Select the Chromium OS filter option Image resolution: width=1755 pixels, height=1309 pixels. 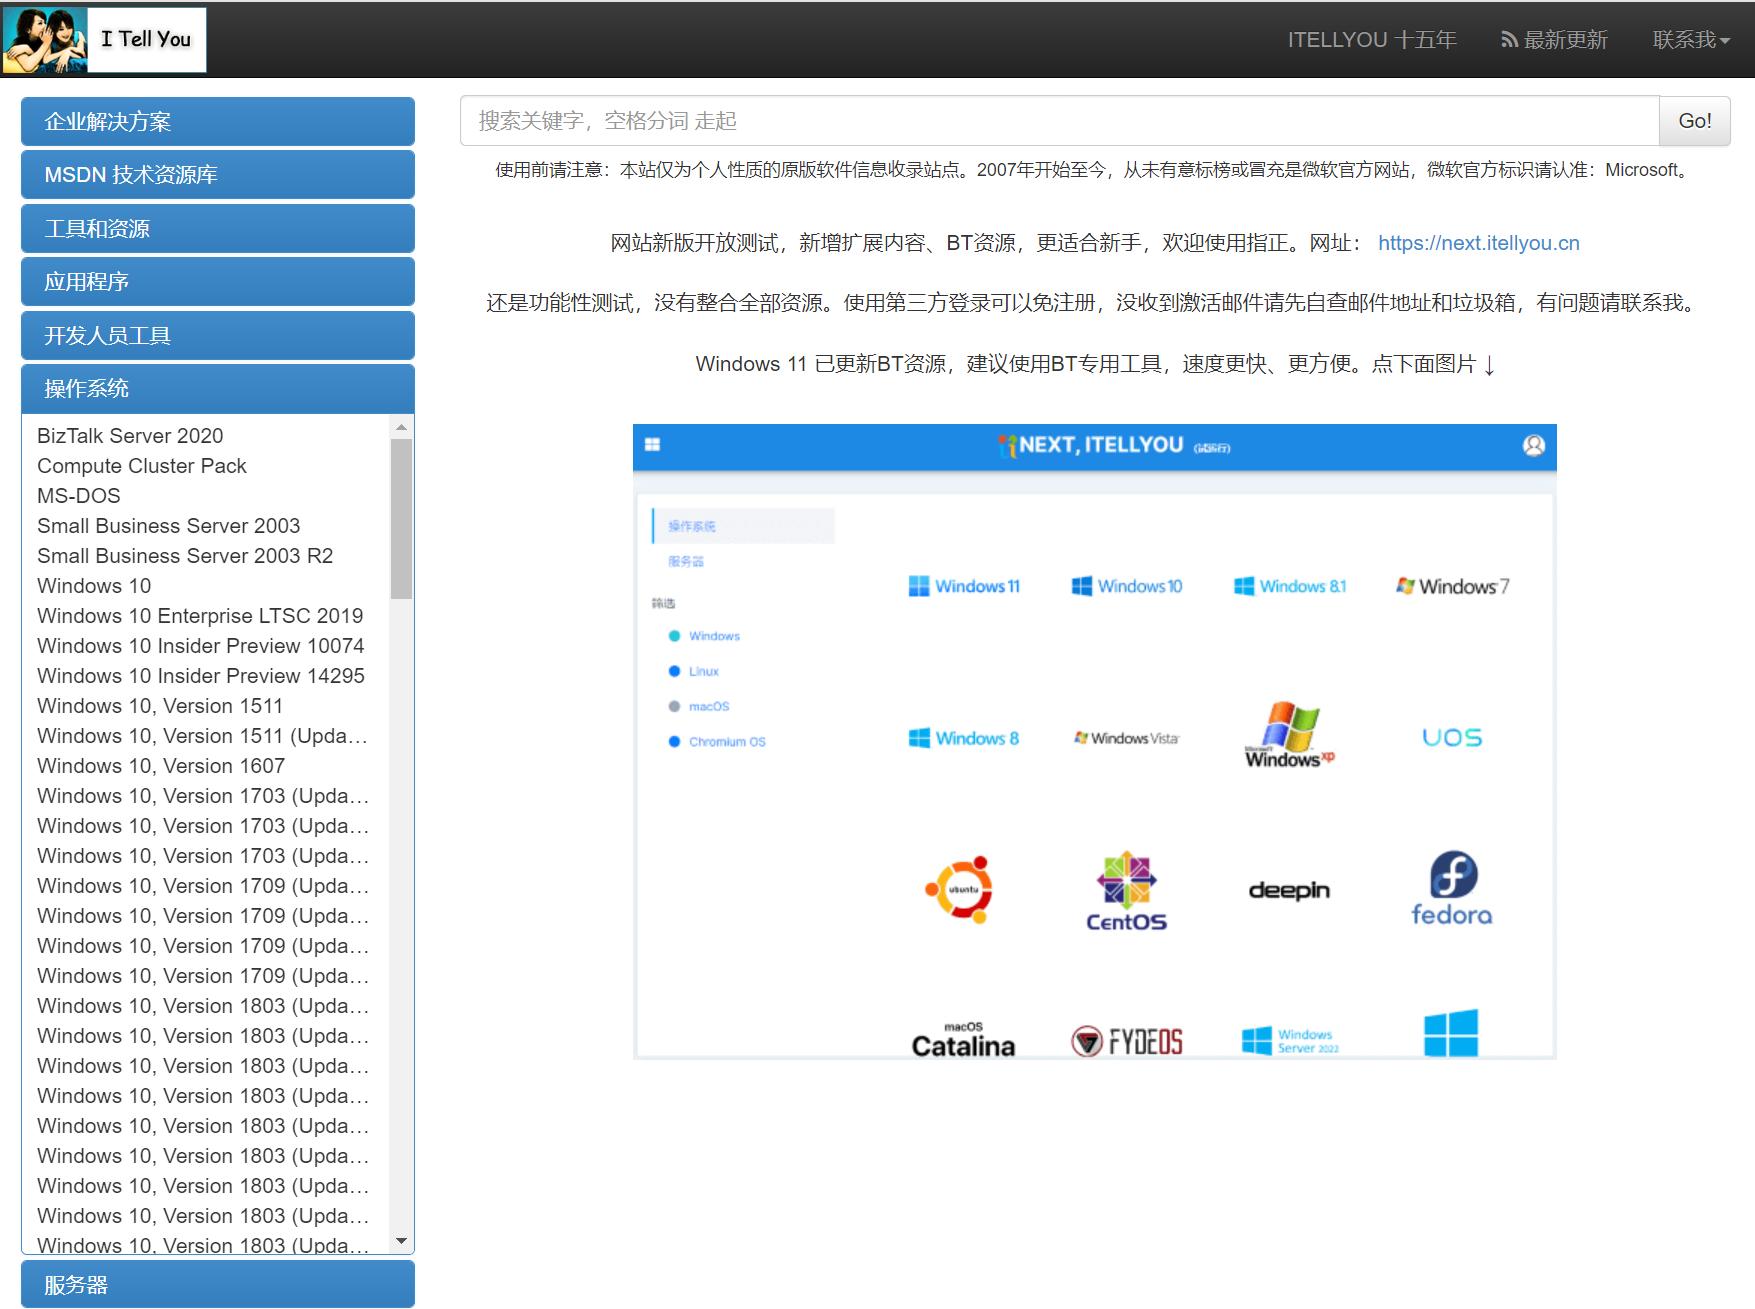click(x=727, y=741)
